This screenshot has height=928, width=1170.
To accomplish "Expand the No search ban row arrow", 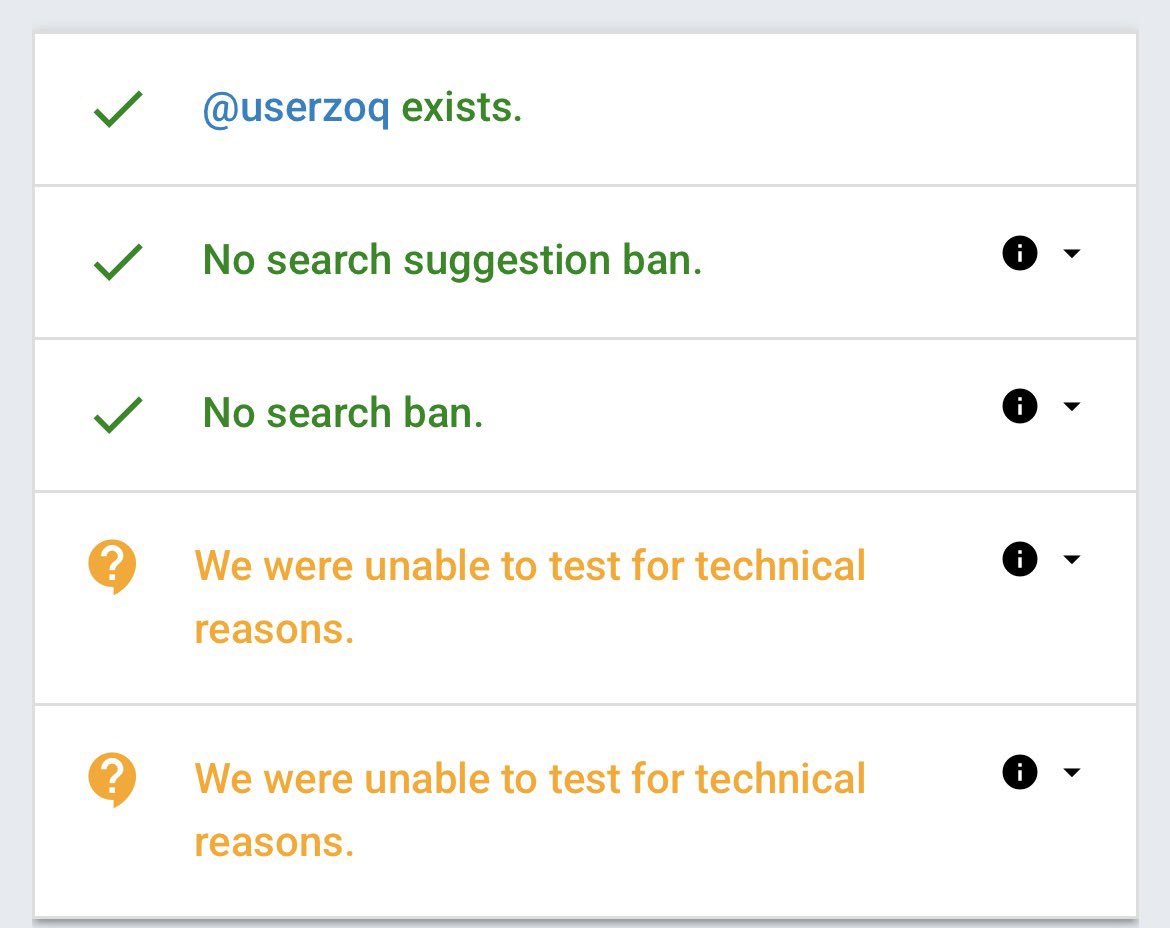I will 1072,407.
